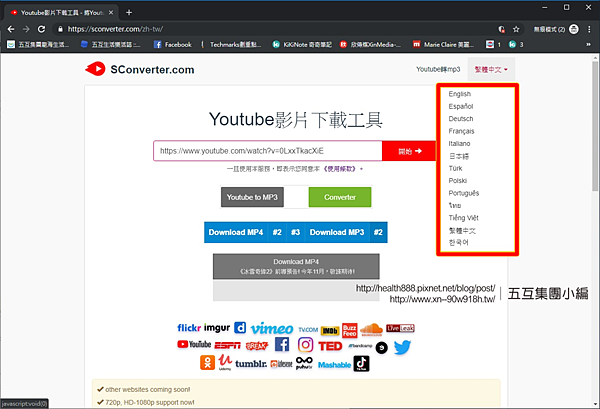Reload the page
Image resolution: width=600 pixels, height=409 pixels.
click(x=41, y=29)
